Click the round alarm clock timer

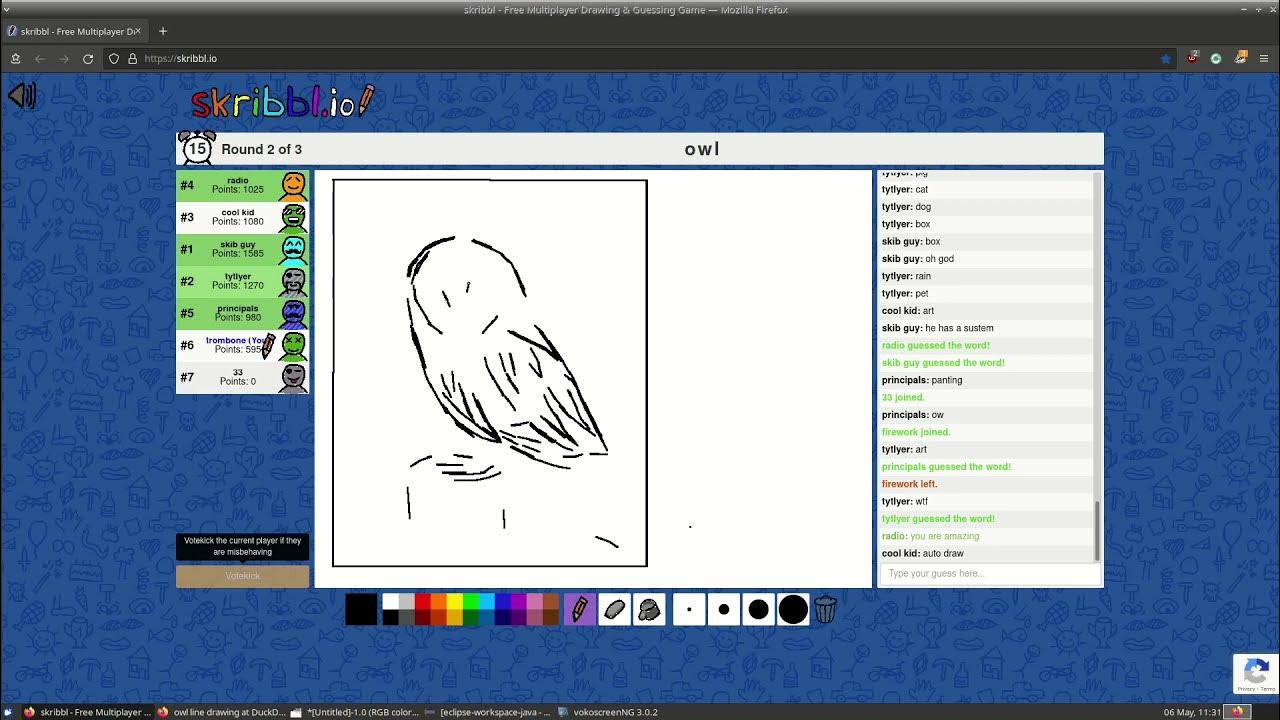tap(197, 148)
